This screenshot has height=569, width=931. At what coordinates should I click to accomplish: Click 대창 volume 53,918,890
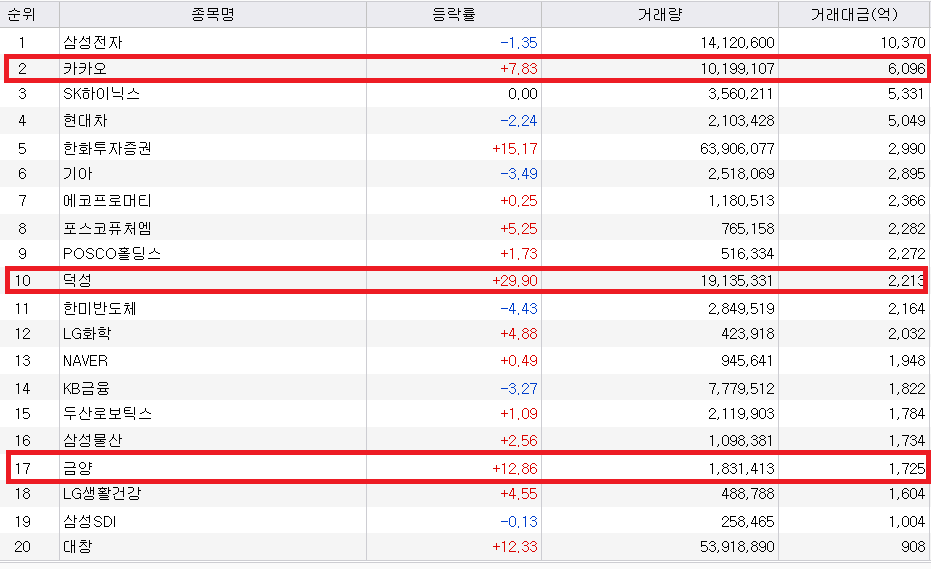(x=737, y=546)
